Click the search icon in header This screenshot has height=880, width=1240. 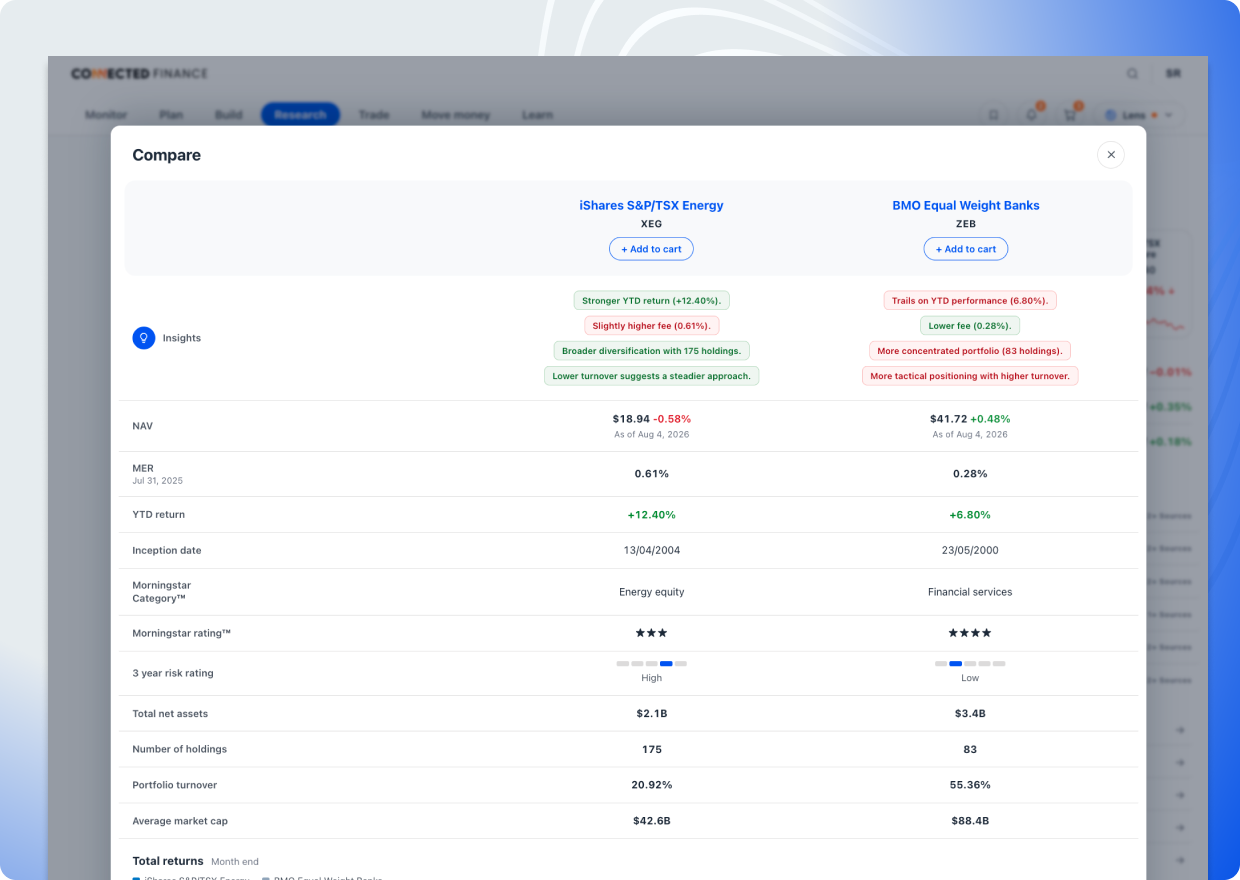coord(1132,73)
